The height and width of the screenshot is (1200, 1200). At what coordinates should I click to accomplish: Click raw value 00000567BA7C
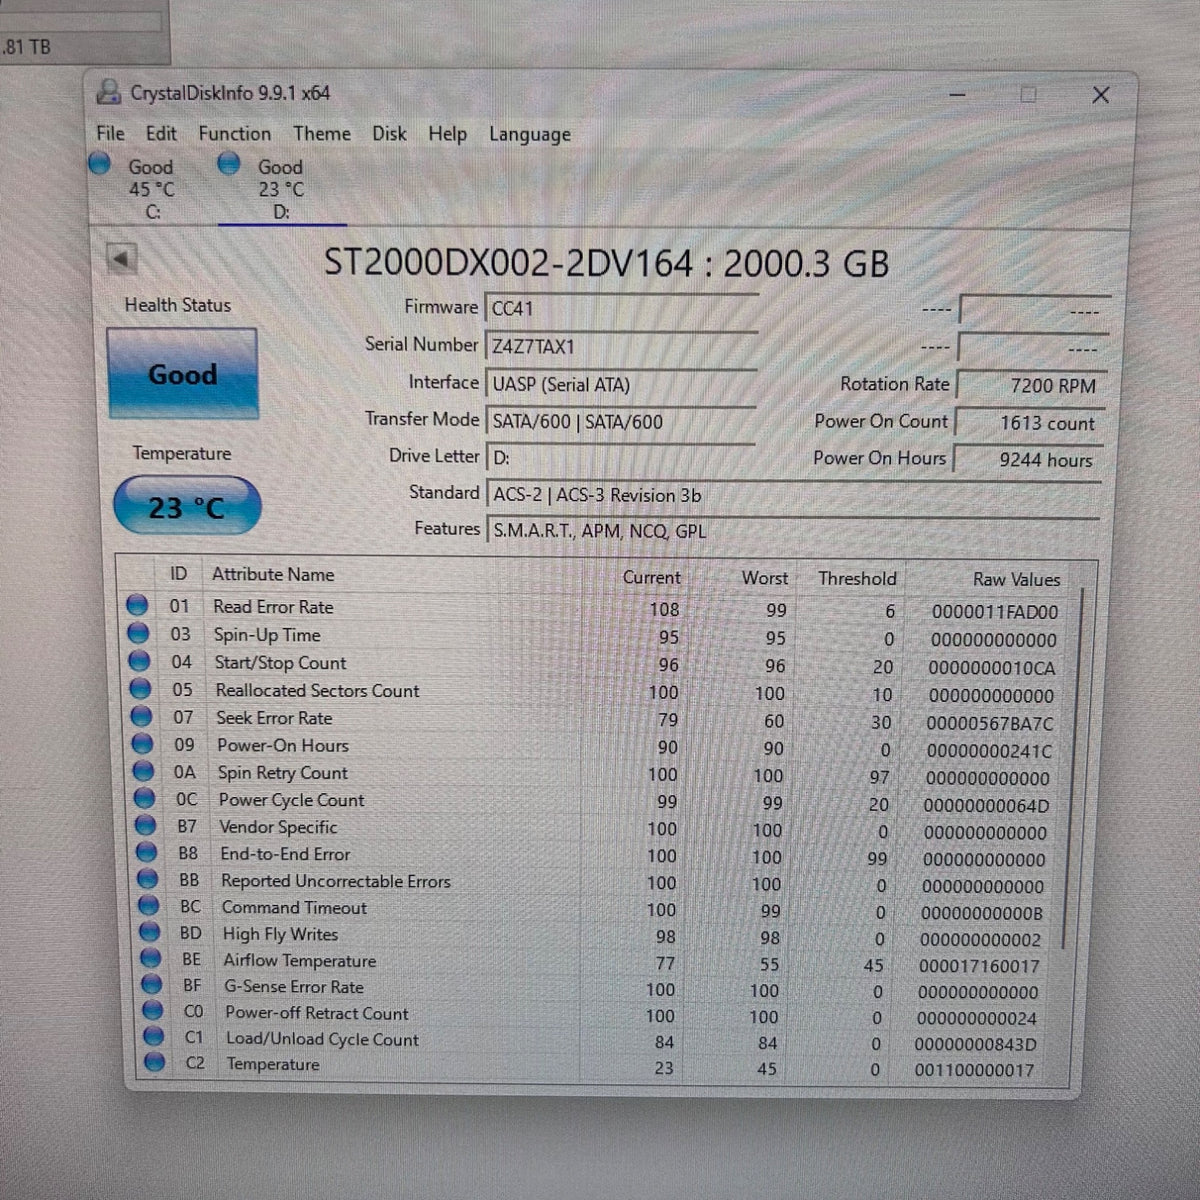point(990,723)
